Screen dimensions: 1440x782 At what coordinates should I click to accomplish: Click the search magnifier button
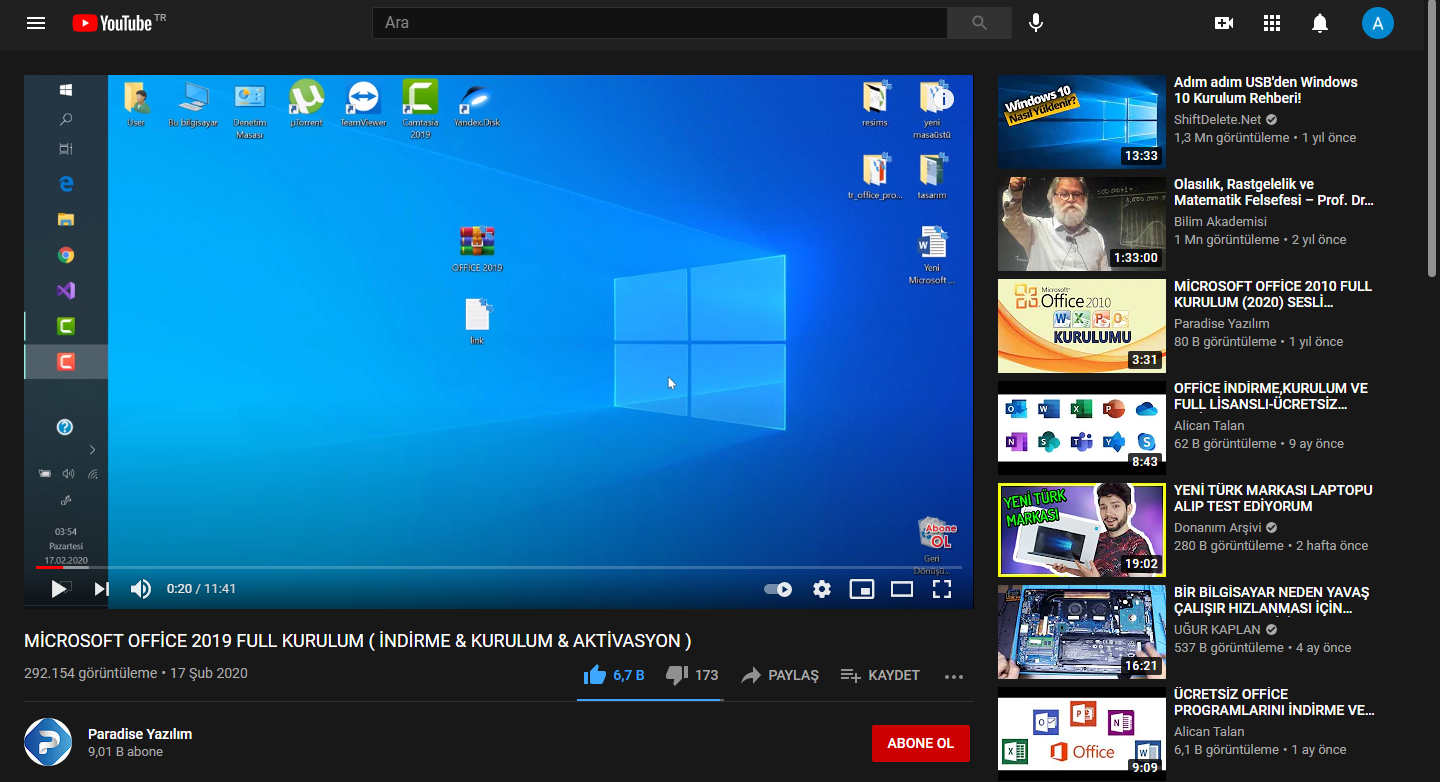click(979, 23)
